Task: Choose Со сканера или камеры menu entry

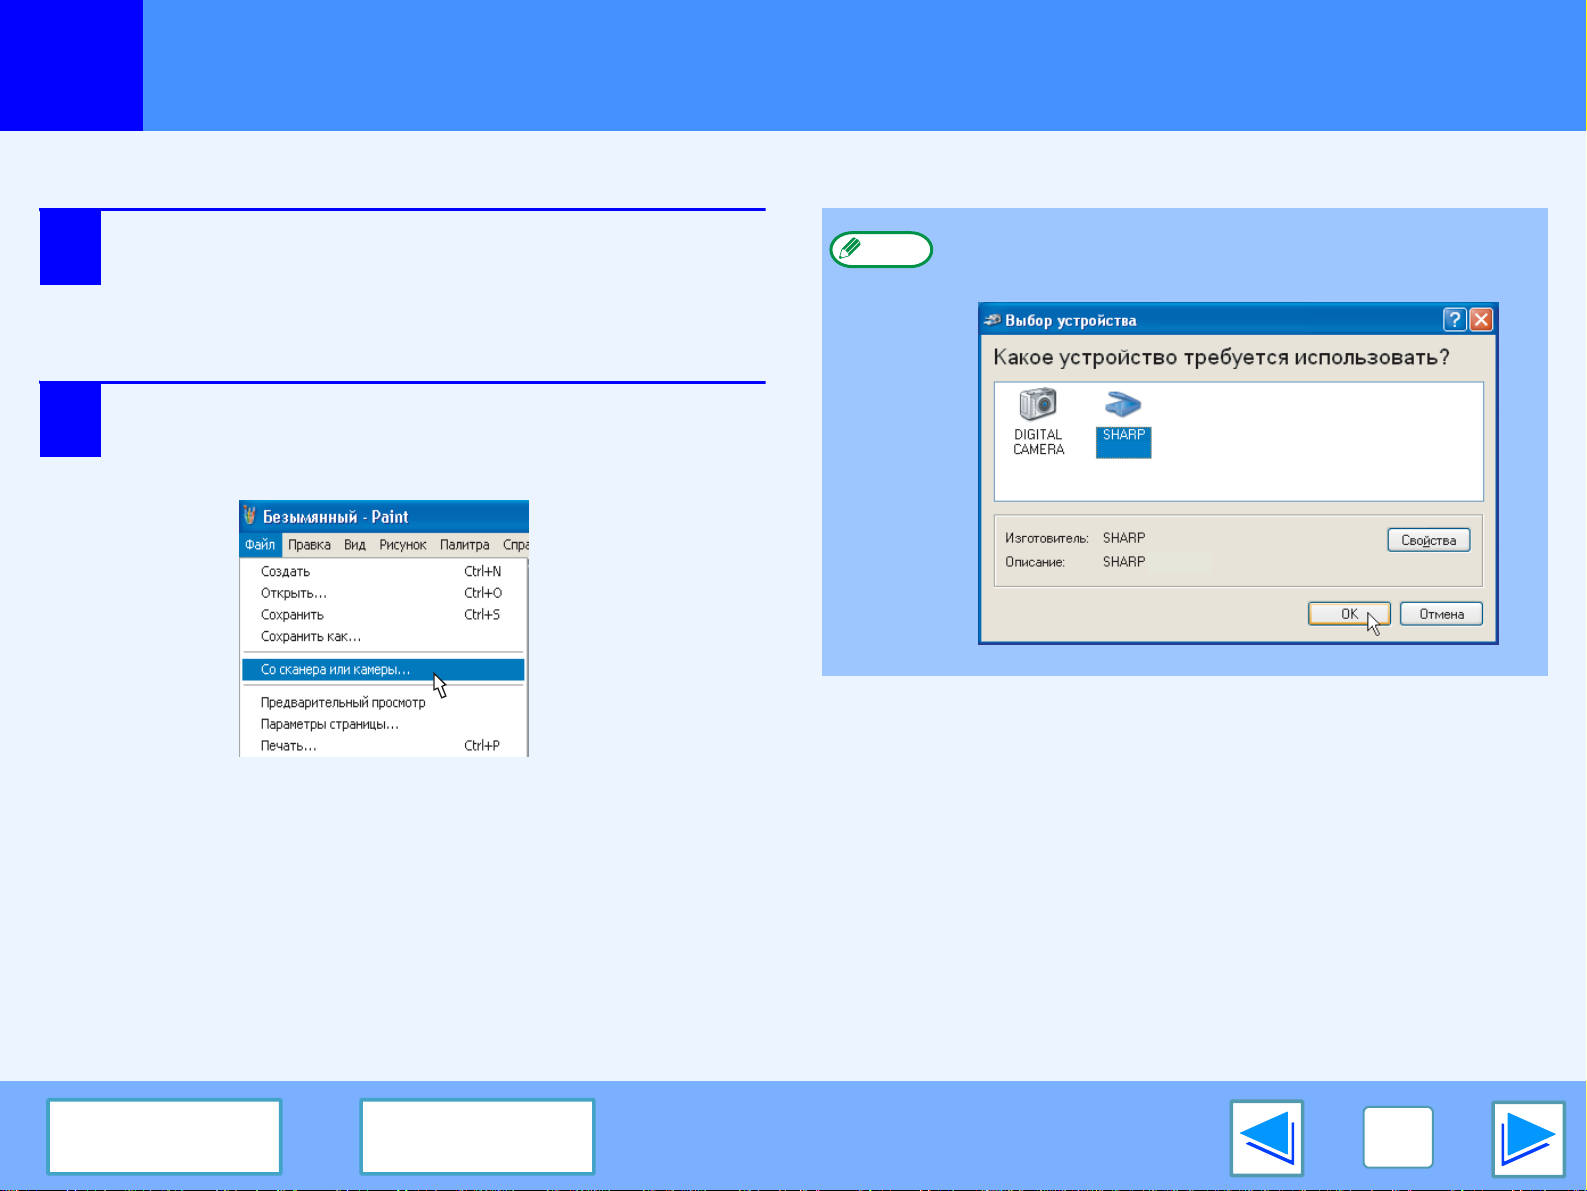Action: click(x=335, y=670)
